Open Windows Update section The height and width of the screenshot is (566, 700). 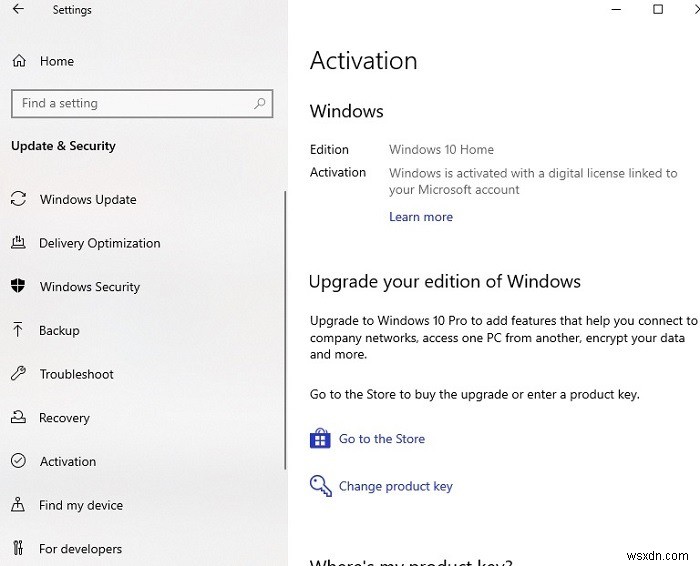point(88,200)
